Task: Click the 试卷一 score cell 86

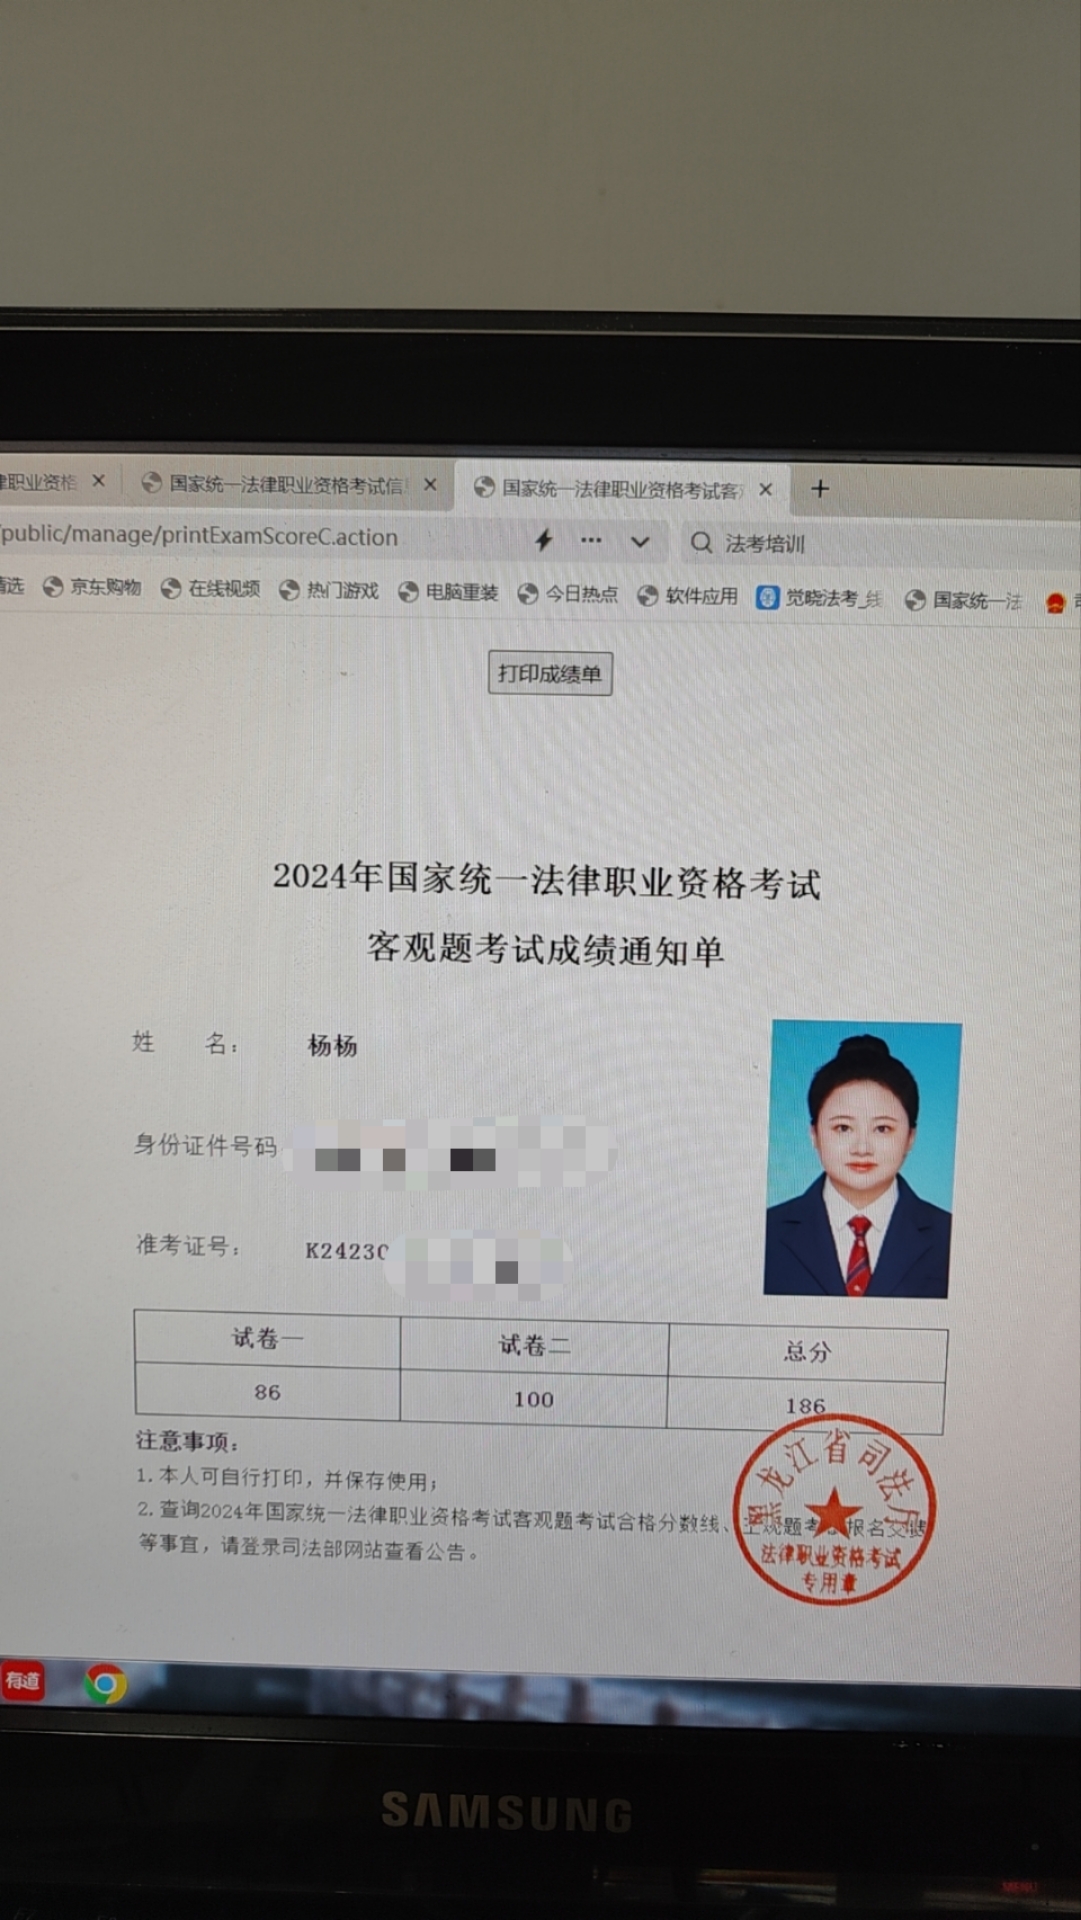Action: coord(267,1392)
